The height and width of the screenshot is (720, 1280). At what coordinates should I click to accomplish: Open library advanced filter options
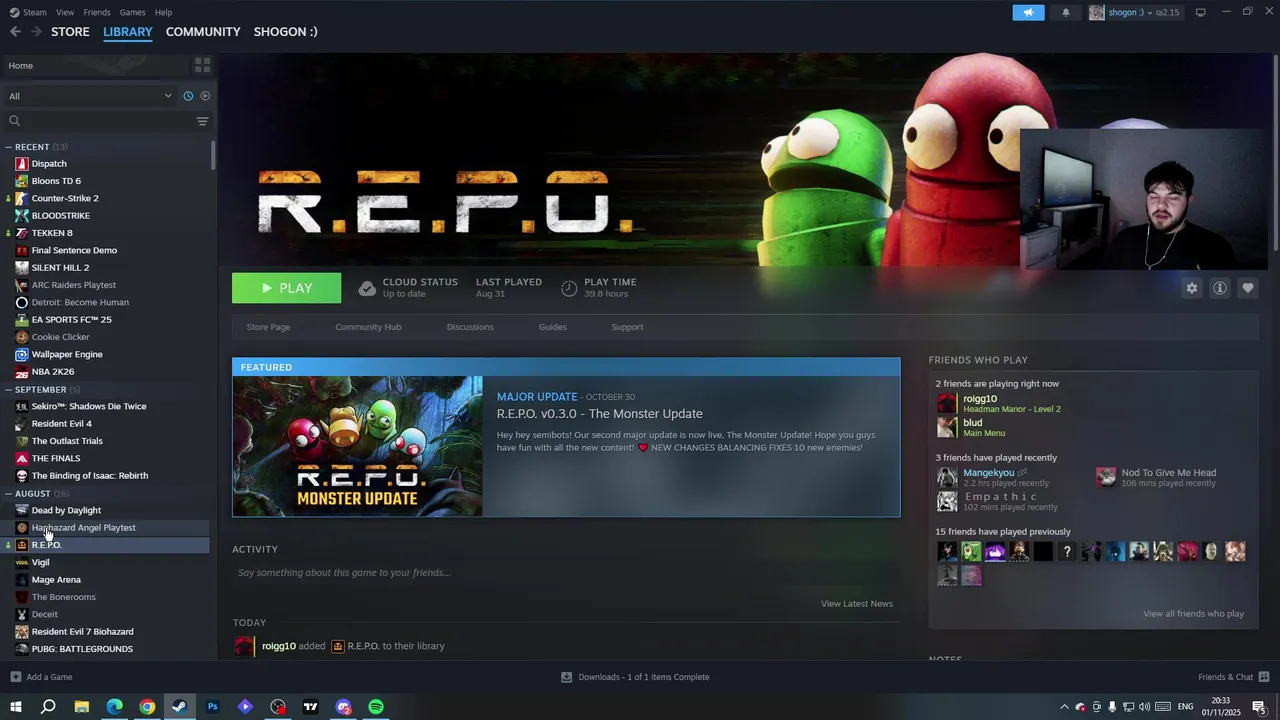pyautogui.click(x=202, y=121)
